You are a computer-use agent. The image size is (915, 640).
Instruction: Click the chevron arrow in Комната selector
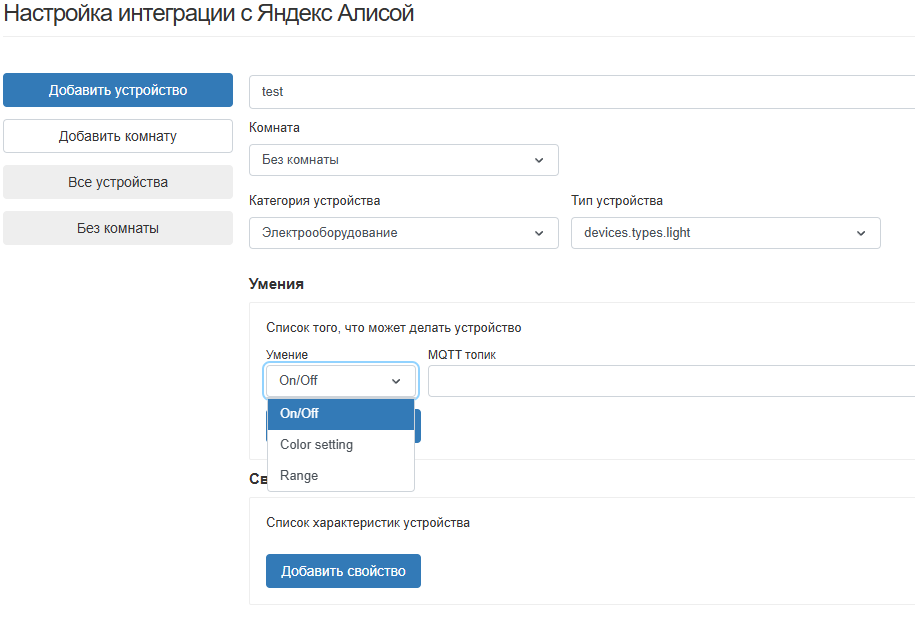(x=539, y=160)
